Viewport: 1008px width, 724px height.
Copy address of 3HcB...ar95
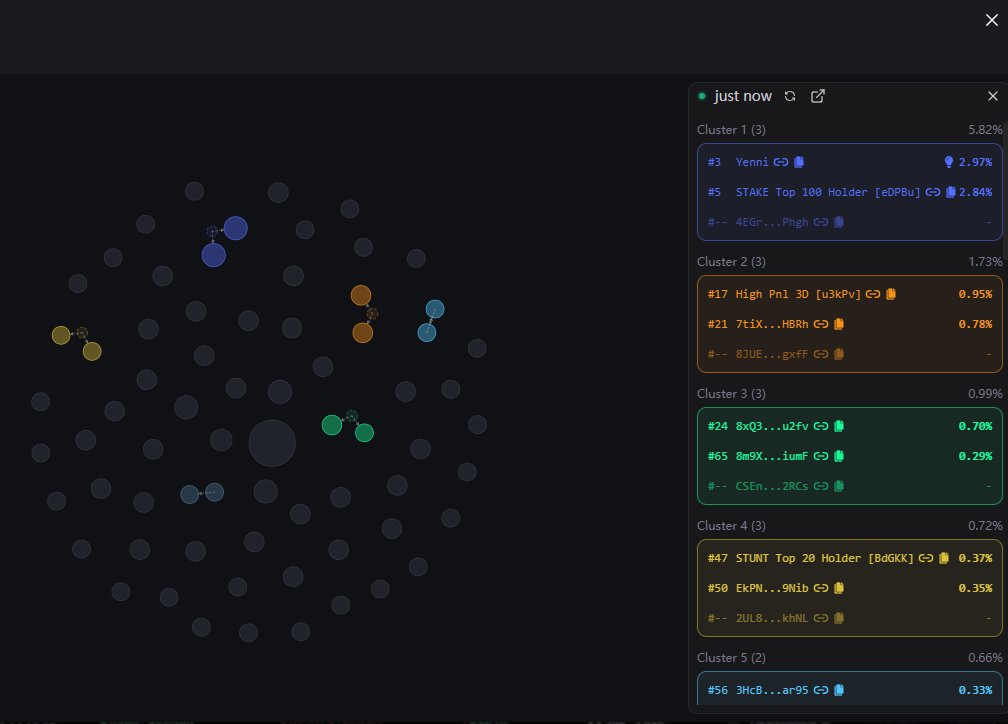click(x=839, y=691)
